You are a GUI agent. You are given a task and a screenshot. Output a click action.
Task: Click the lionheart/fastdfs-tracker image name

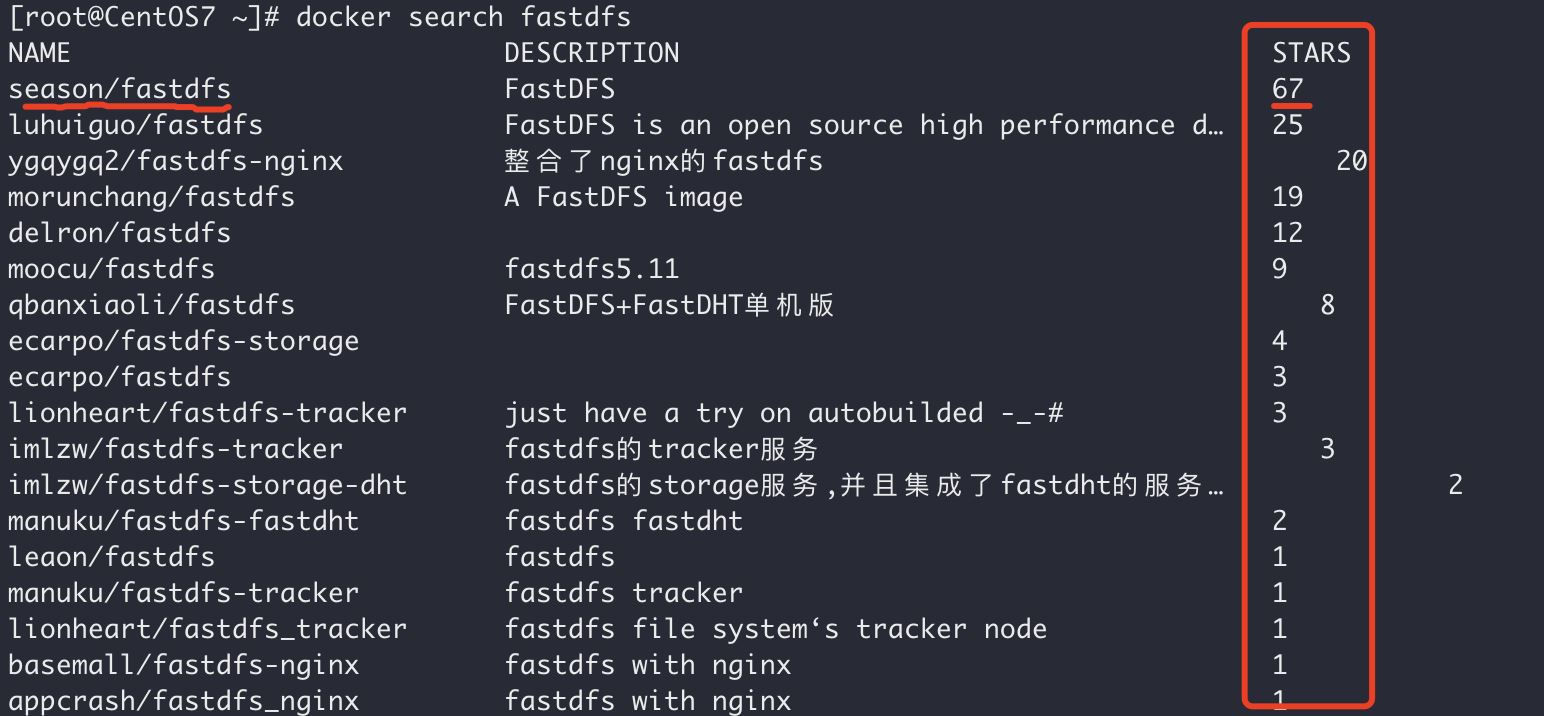(x=208, y=413)
